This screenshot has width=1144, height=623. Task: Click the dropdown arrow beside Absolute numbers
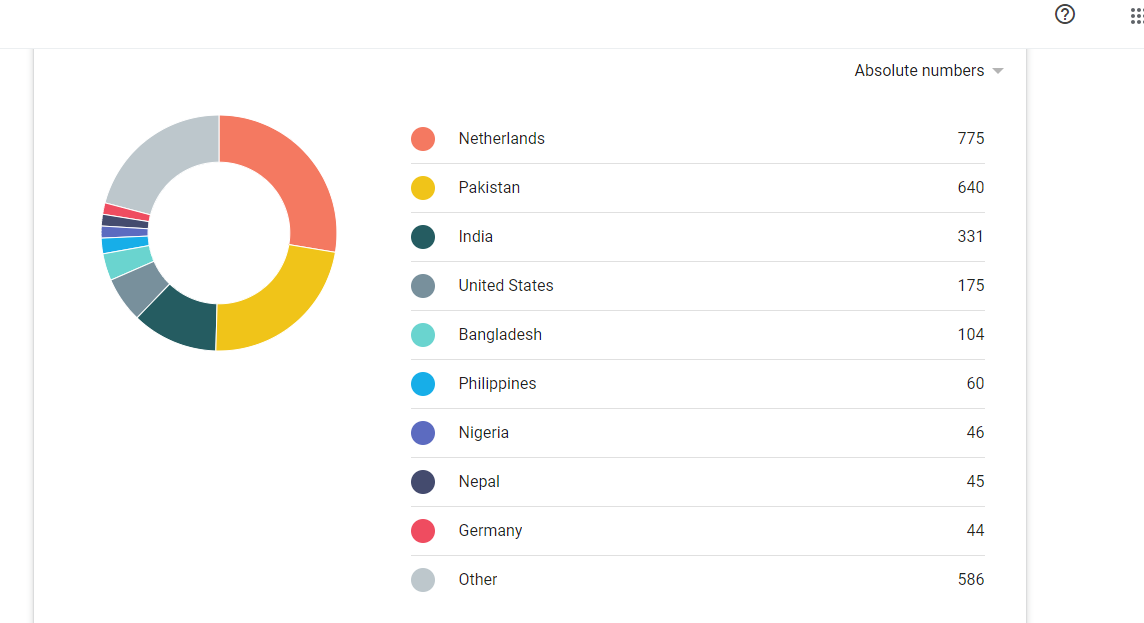click(x=998, y=71)
